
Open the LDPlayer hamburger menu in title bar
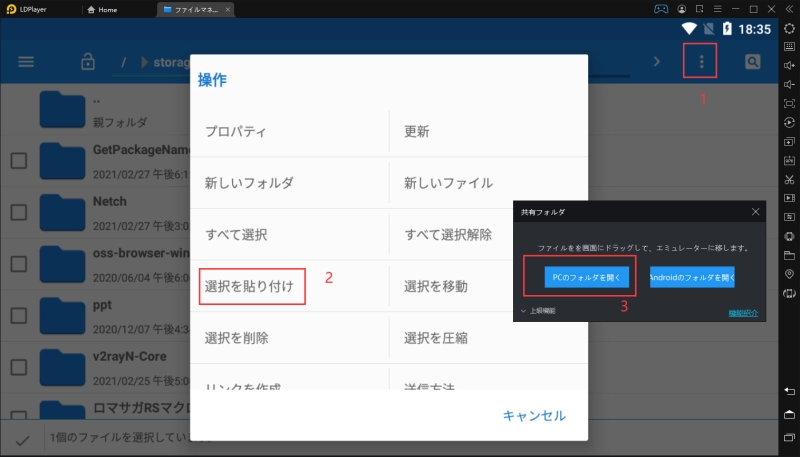717,9
